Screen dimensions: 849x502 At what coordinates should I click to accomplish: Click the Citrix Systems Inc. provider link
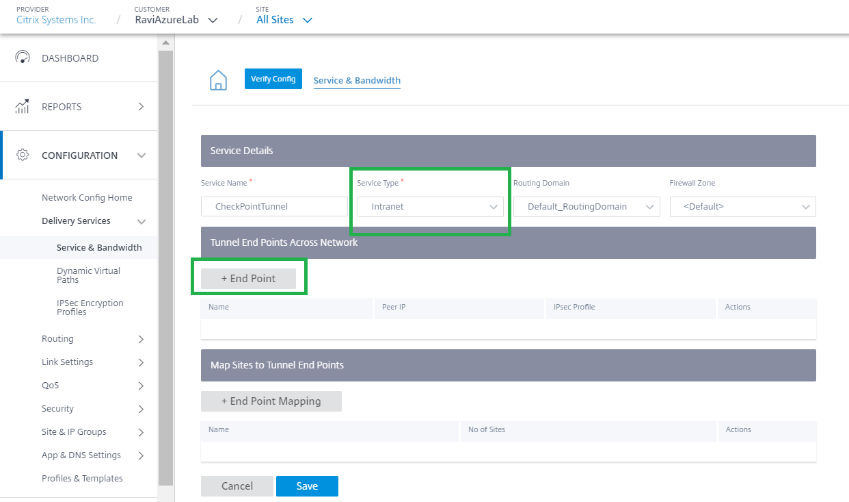tap(56, 19)
